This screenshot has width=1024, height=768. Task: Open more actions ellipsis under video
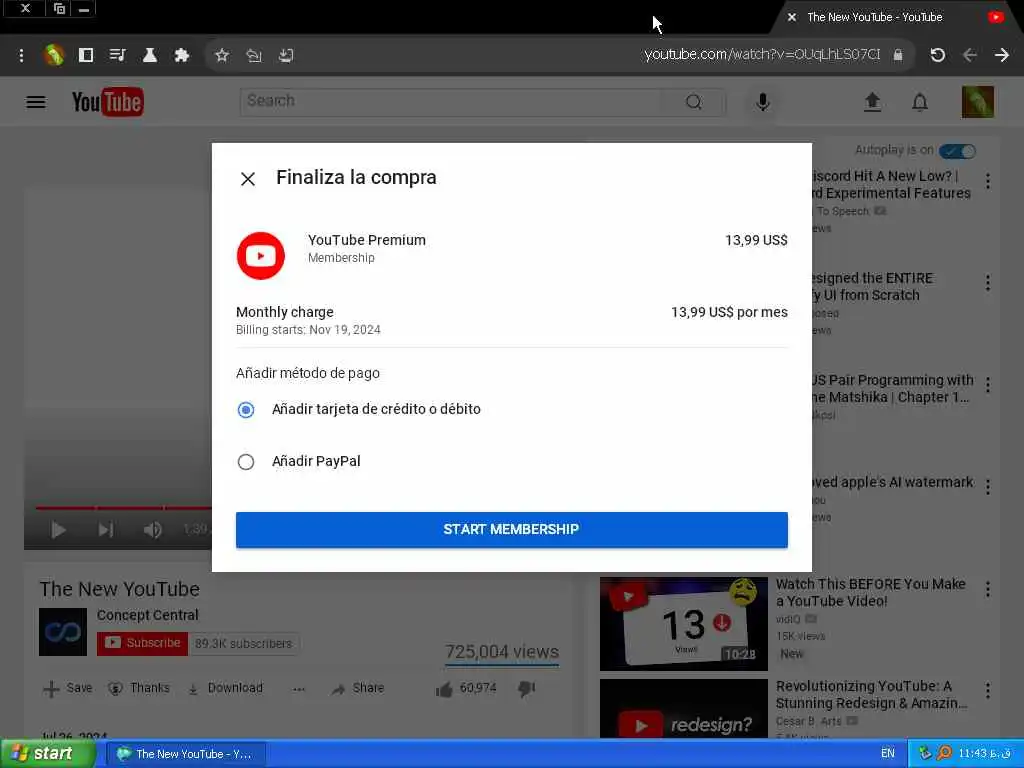[299, 689]
